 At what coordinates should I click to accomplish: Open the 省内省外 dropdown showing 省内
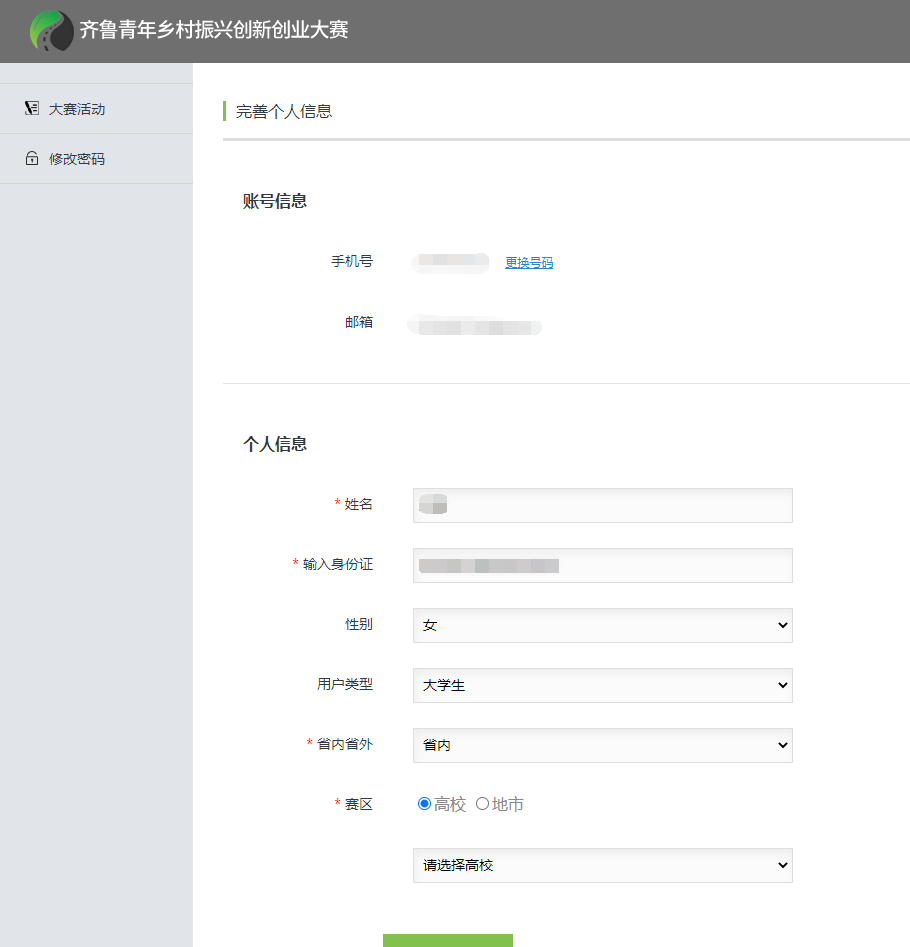point(602,745)
